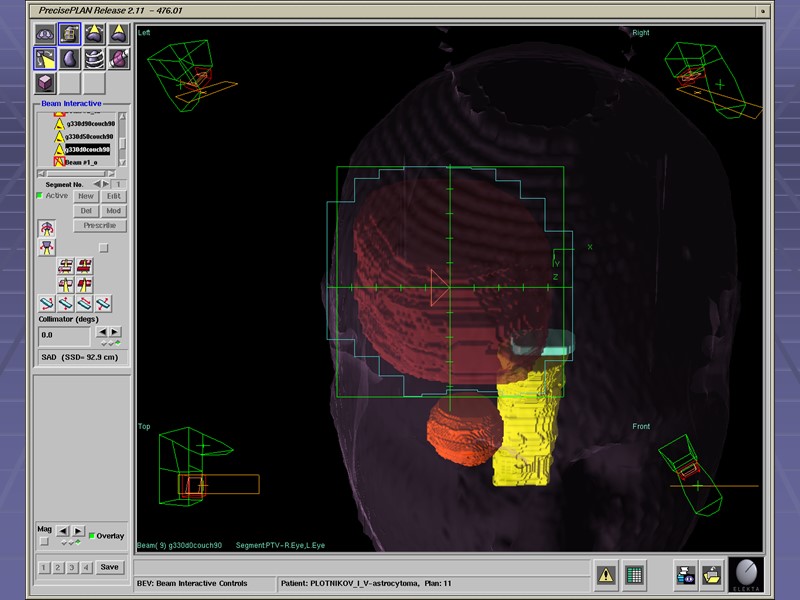The width and height of the screenshot is (800, 600).
Task: Click the third couch movement icon
Action: [x=85, y=304]
